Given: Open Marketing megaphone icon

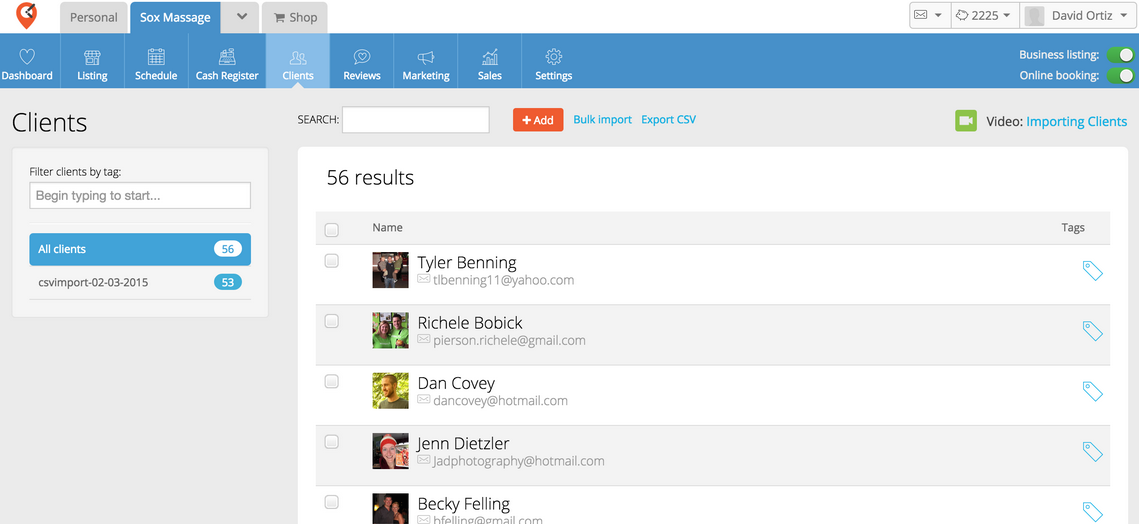Looking at the screenshot, I should tap(426, 58).
